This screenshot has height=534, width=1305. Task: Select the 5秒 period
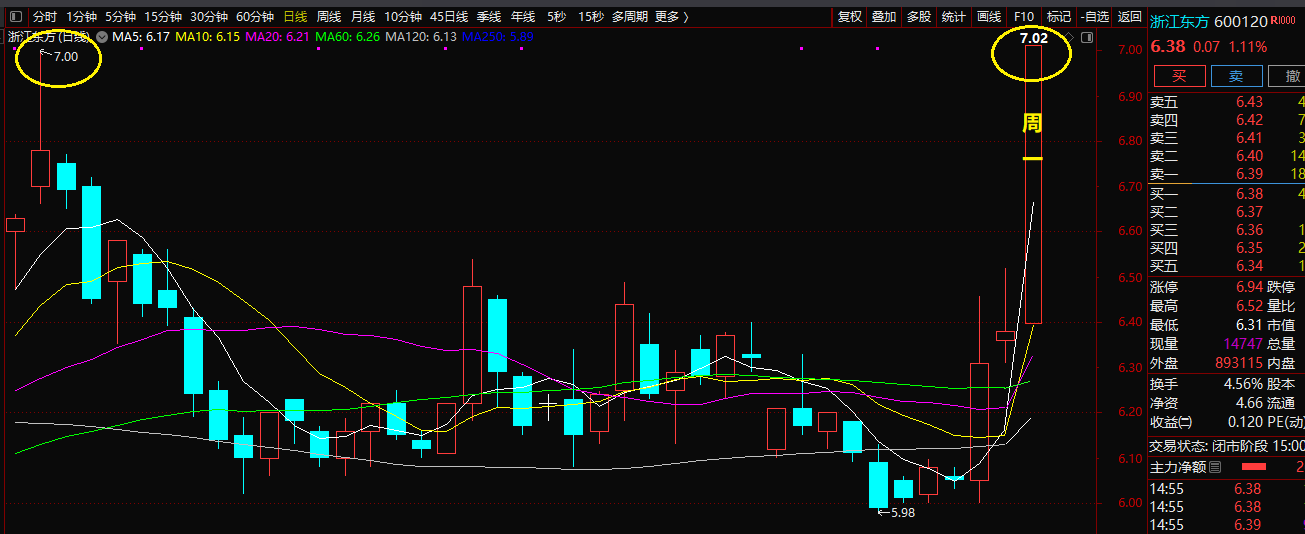tap(556, 17)
